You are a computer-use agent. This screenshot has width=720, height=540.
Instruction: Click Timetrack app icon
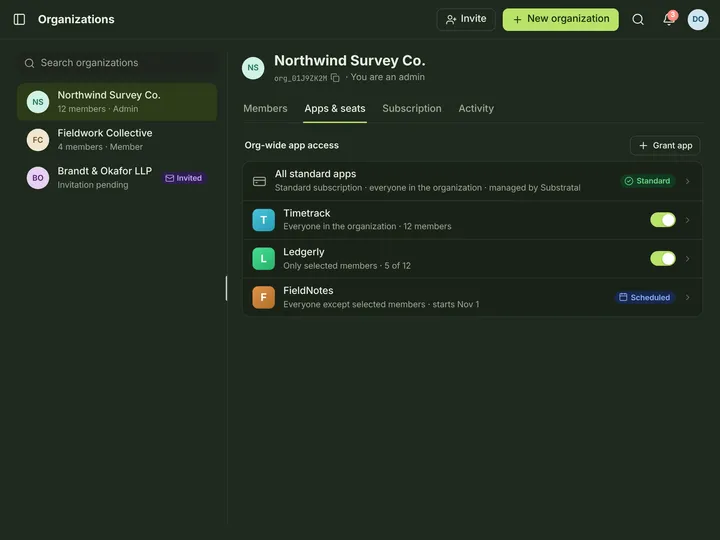click(264, 220)
